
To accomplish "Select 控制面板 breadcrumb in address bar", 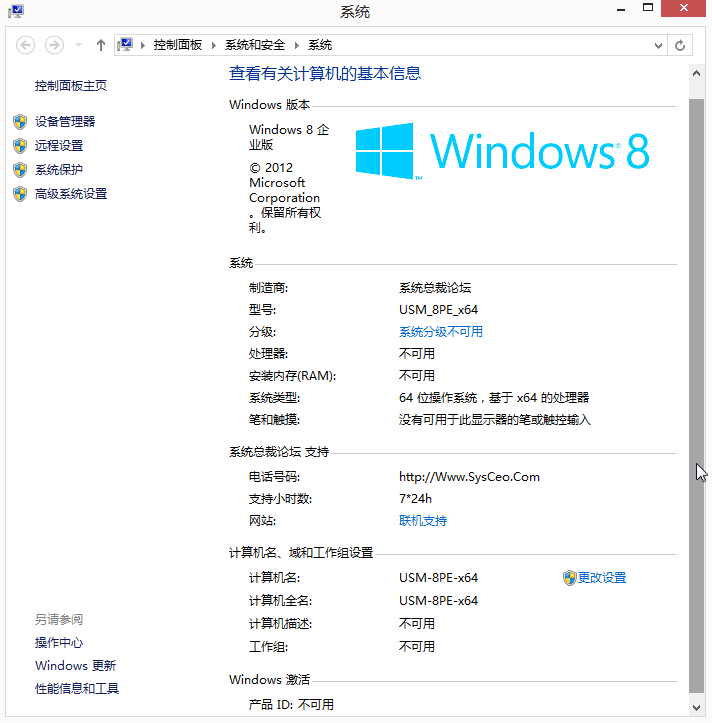I will (178, 45).
